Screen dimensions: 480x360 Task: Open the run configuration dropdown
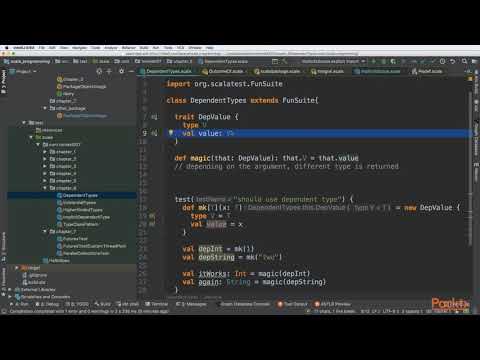tap(333, 61)
